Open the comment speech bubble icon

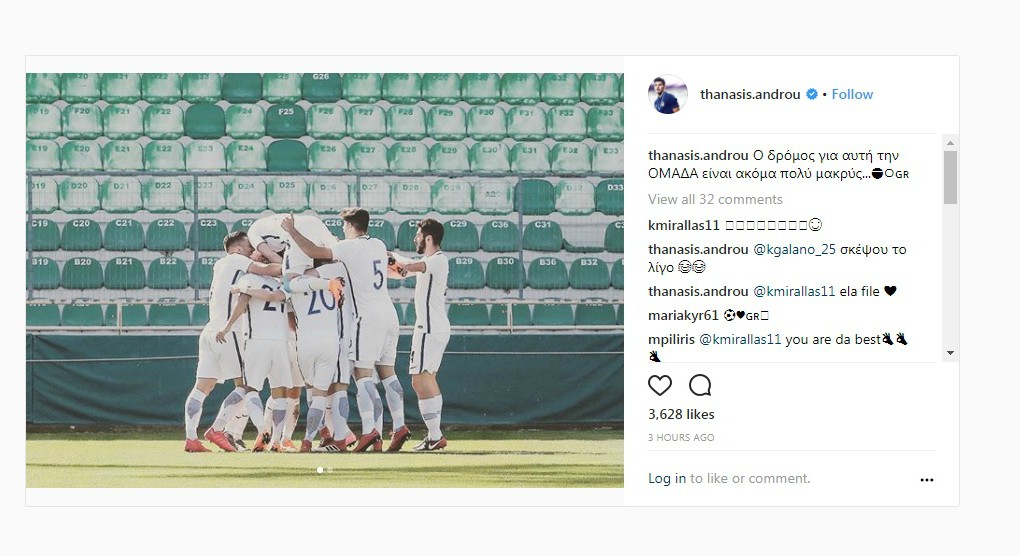700,386
